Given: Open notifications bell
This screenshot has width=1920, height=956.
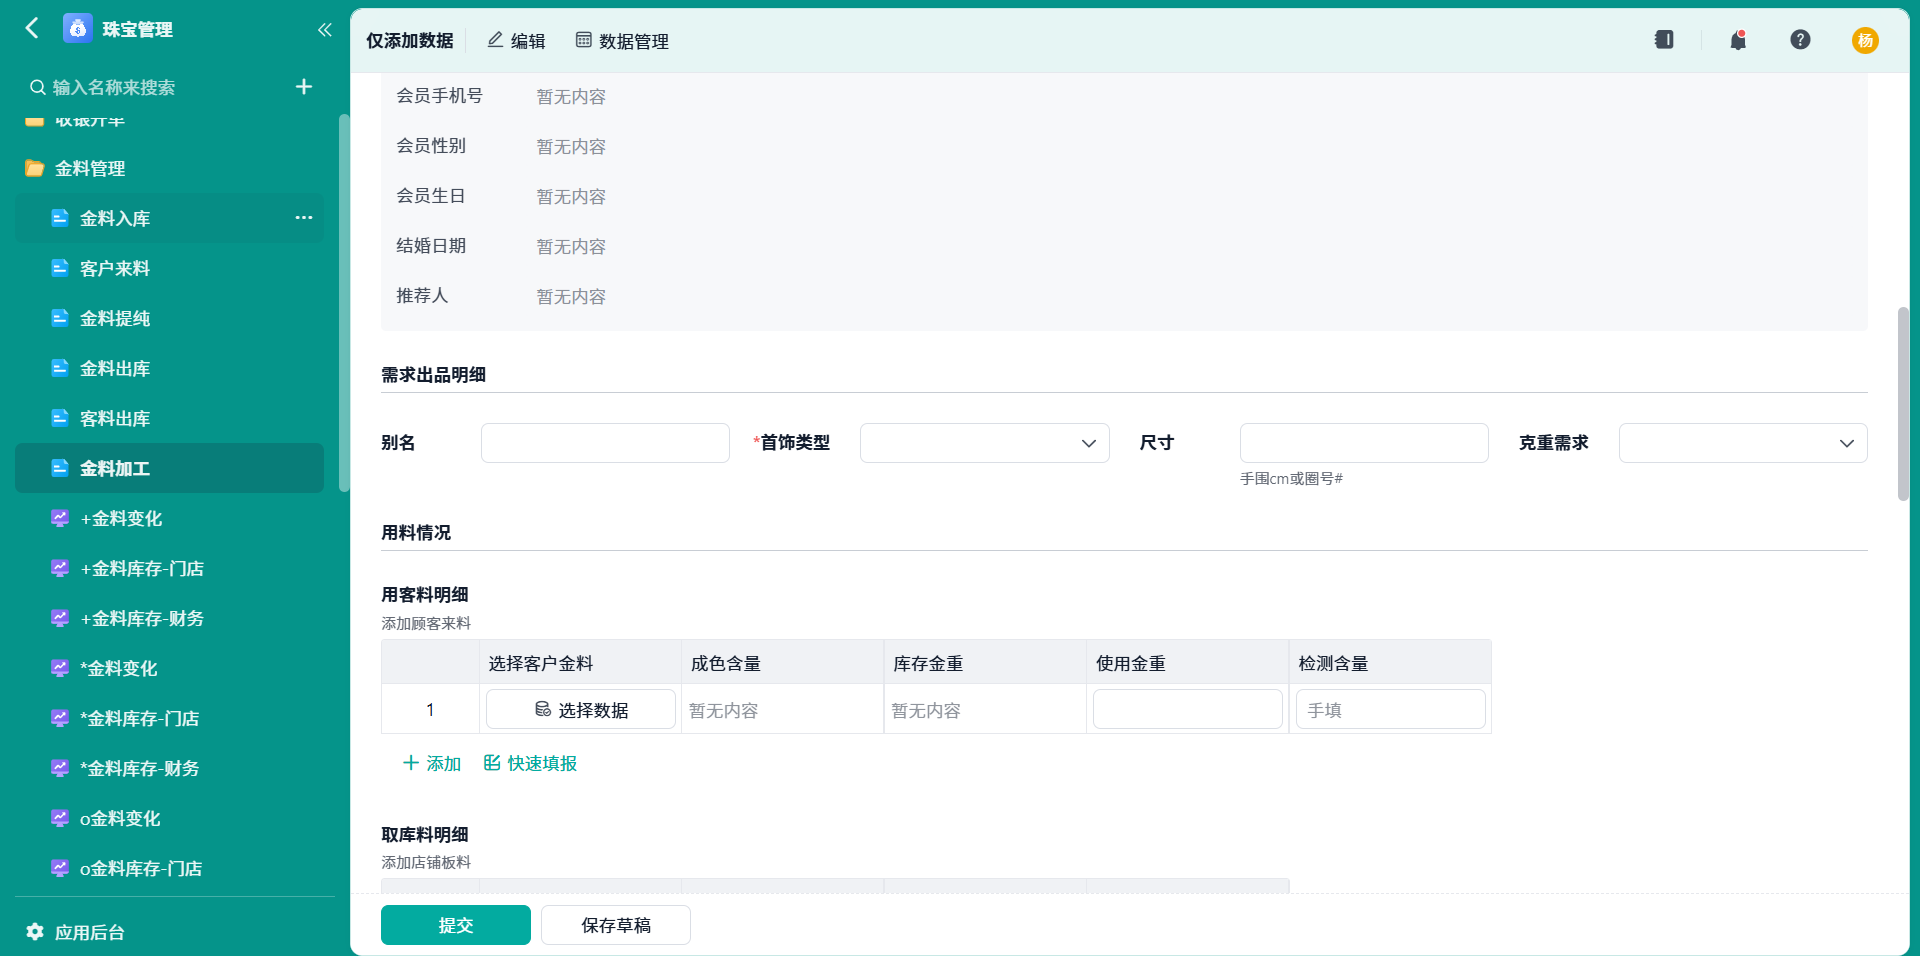Looking at the screenshot, I should tap(1738, 40).
